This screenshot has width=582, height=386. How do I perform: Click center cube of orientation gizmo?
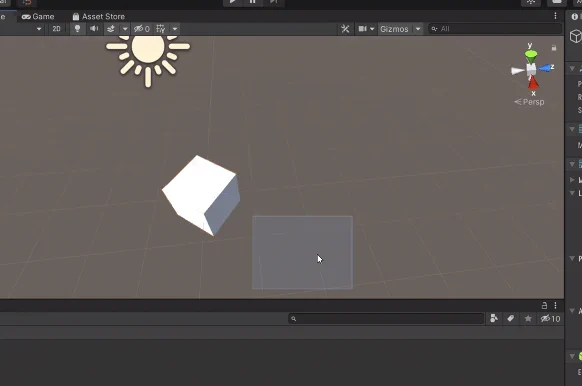pyautogui.click(x=531, y=69)
